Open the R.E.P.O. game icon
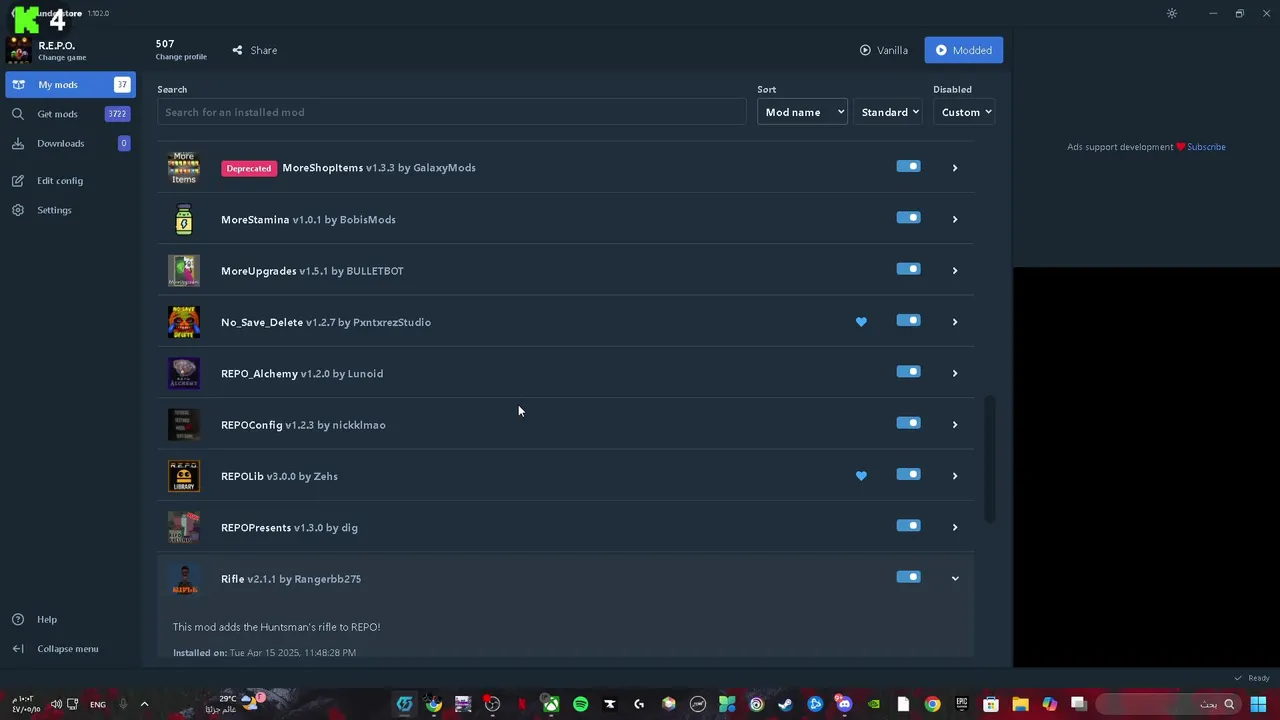This screenshot has height=720, width=1280. [18, 51]
